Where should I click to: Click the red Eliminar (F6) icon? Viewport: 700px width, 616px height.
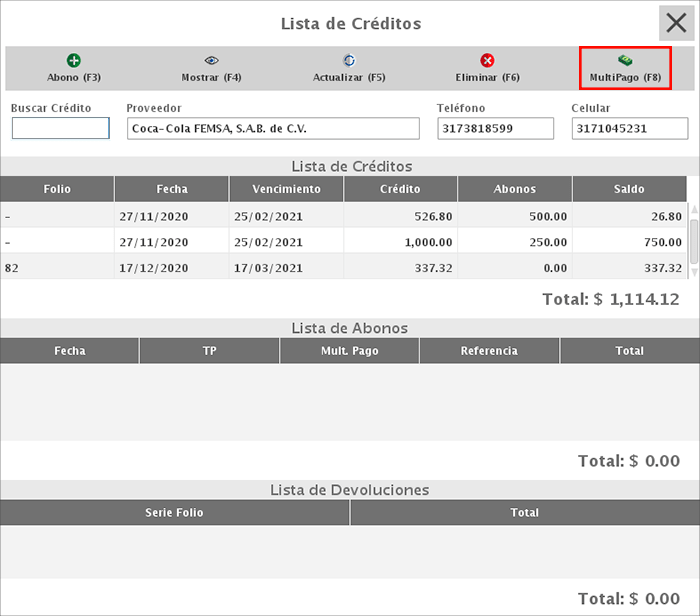click(x=487, y=61)
